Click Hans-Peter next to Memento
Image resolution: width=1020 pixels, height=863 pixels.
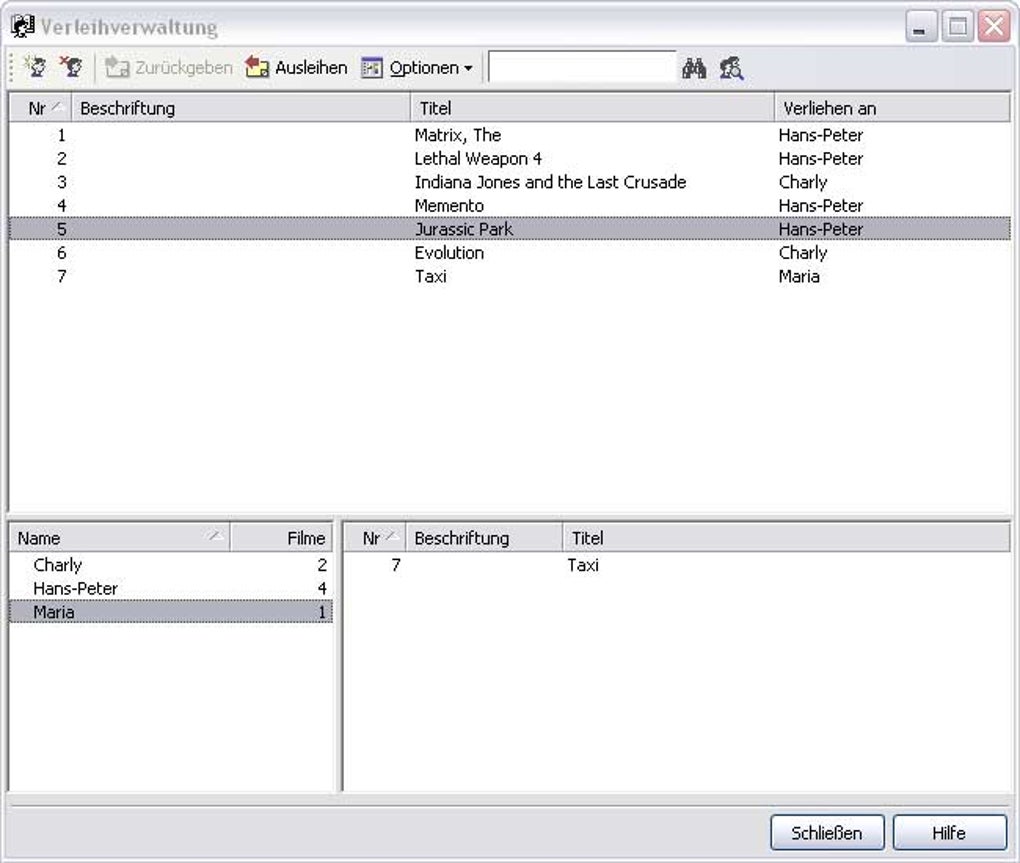[820, 206]
